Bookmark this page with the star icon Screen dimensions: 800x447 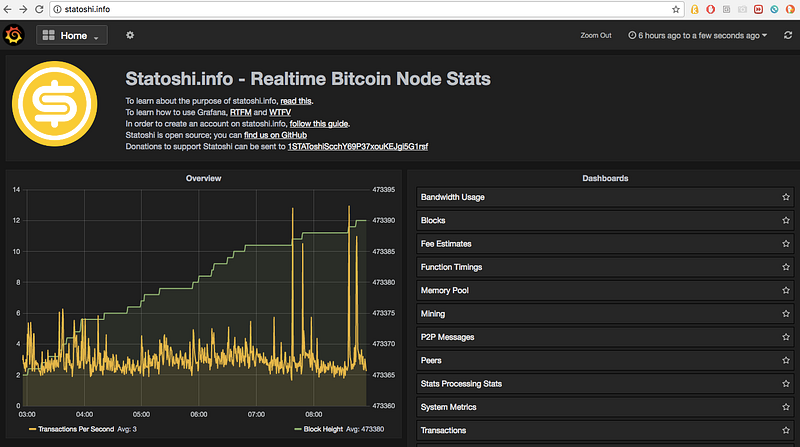point(676,9)
